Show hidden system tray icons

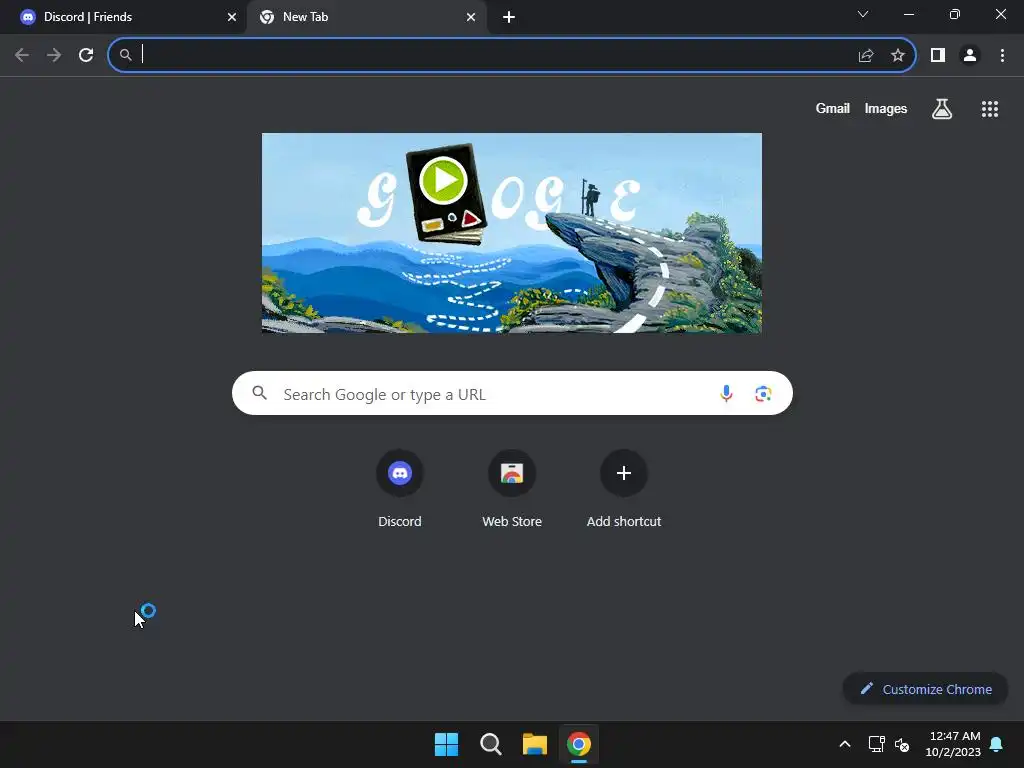click(844, 744)
